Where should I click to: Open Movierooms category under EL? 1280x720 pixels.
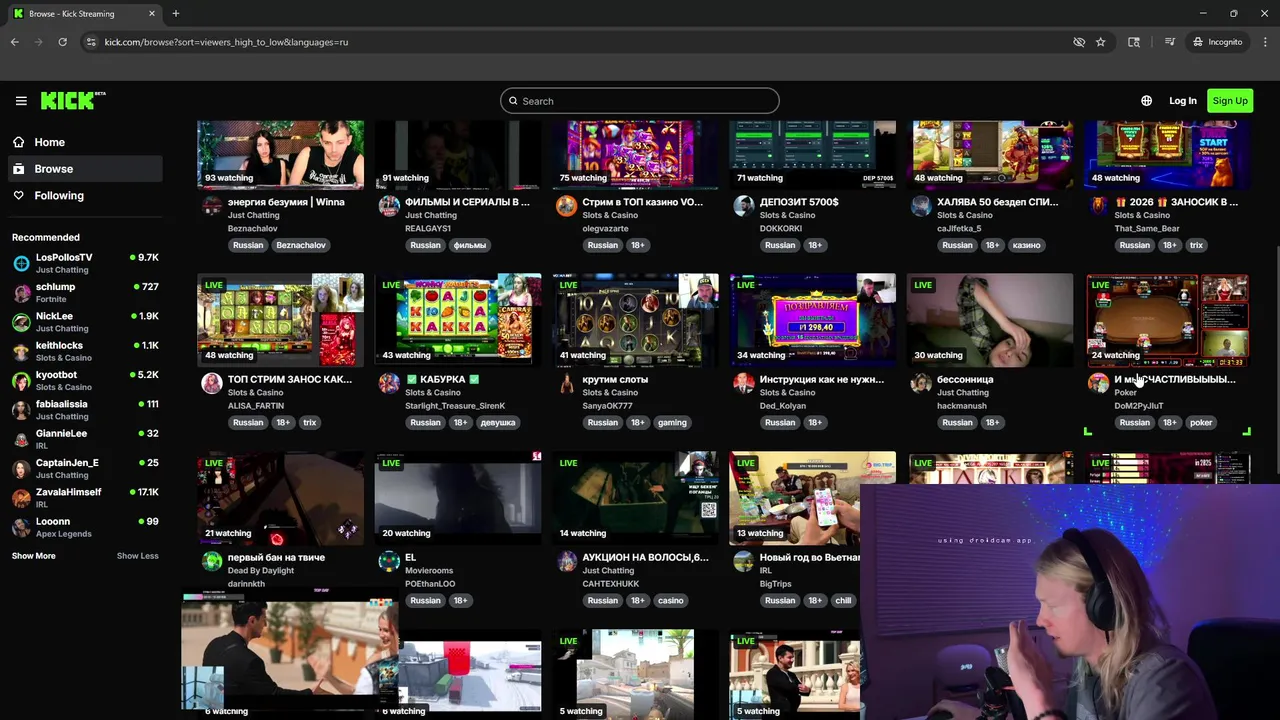click(x=429, y=571)
